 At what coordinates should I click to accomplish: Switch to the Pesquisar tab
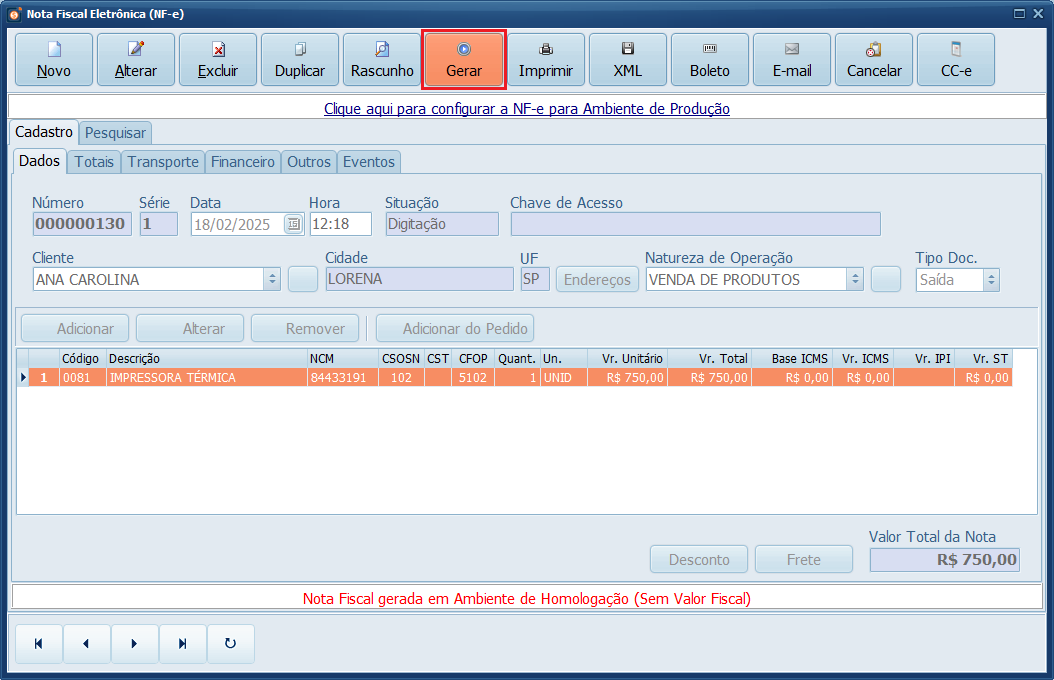115,132
